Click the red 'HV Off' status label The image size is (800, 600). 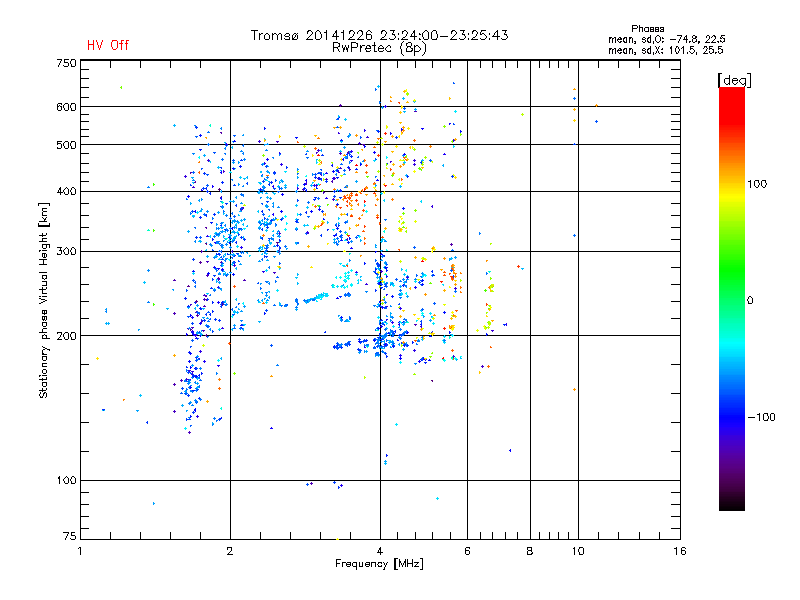coord(108,45)
